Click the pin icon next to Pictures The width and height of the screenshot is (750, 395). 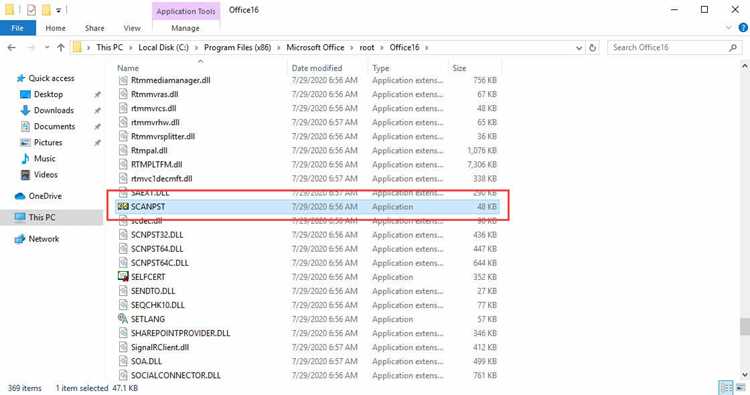click(x=98, y=143)
